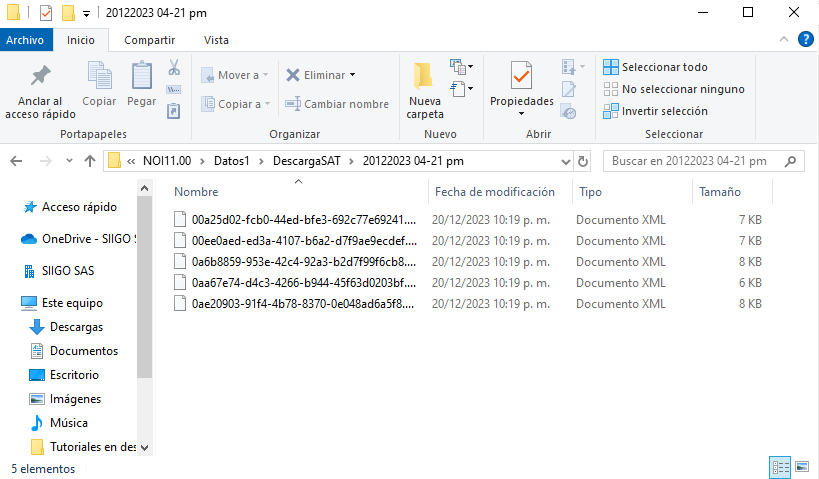Viewport: 819px width, 479px height.
Task: Open the Archivo menu tab
Action: pyautogui.click(x=25, y=40)
